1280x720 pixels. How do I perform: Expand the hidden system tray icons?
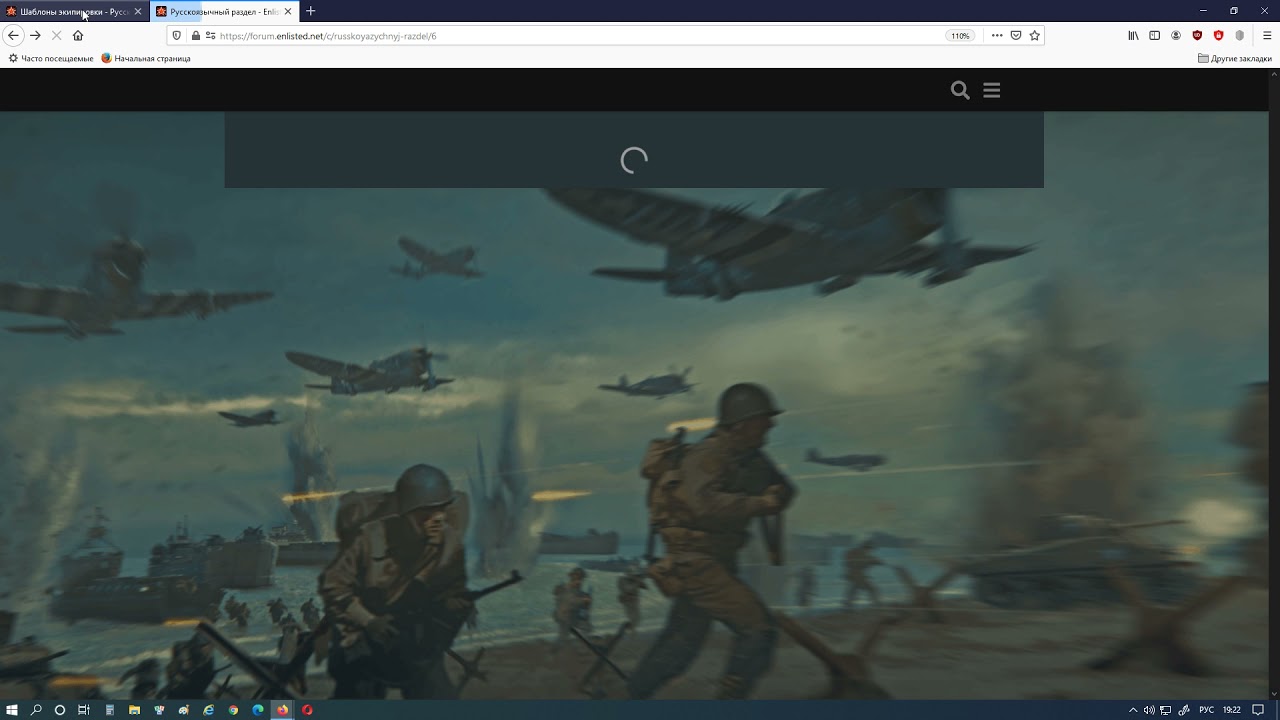[x=1133, y=710]
